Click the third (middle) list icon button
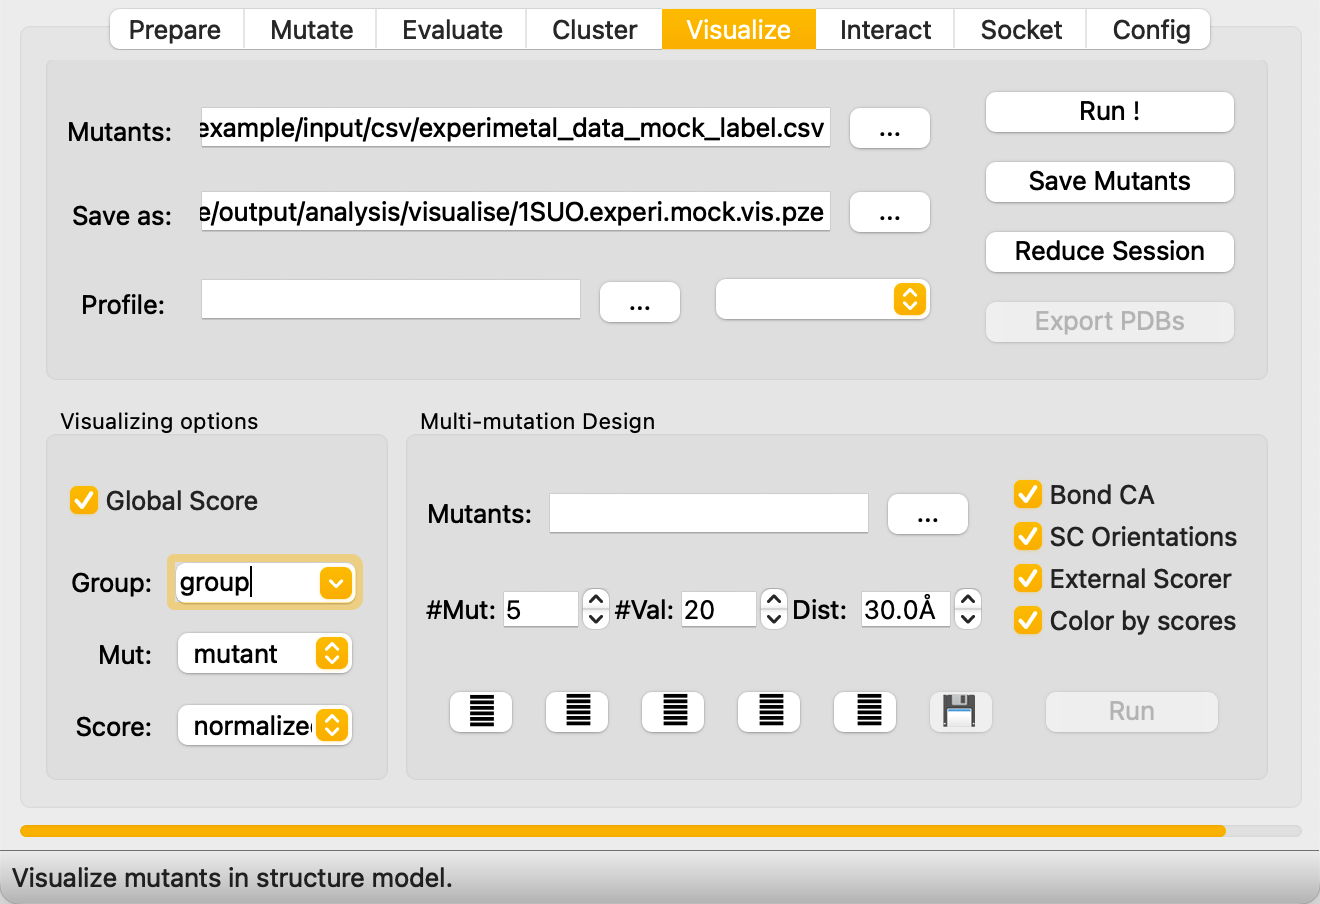The height and width of the screenshot is (904, 1320). (674, 712)
